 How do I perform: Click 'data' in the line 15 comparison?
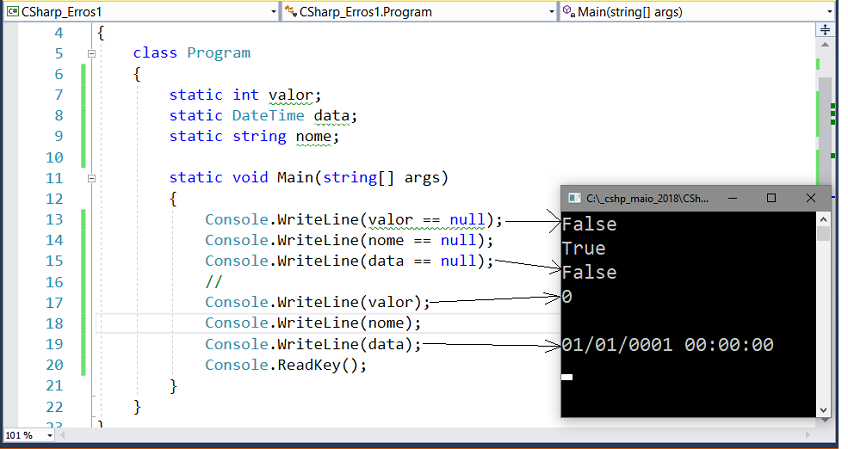(386, 261)
